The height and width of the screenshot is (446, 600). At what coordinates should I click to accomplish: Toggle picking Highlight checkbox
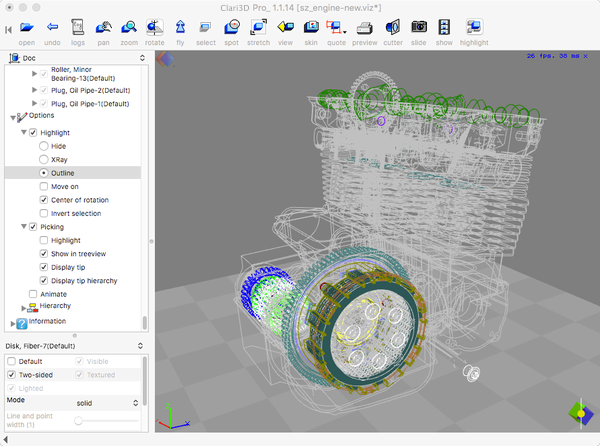tap(44, 240)
